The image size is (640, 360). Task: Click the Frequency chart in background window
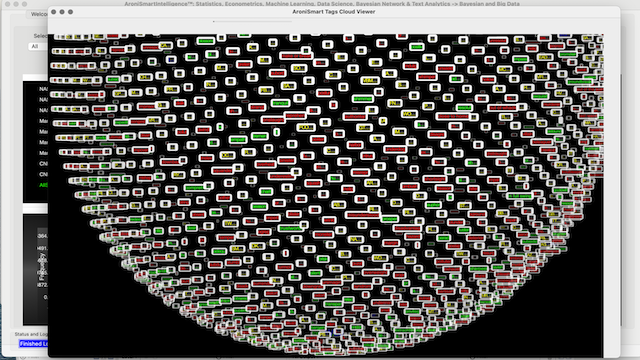pos(36,269)
